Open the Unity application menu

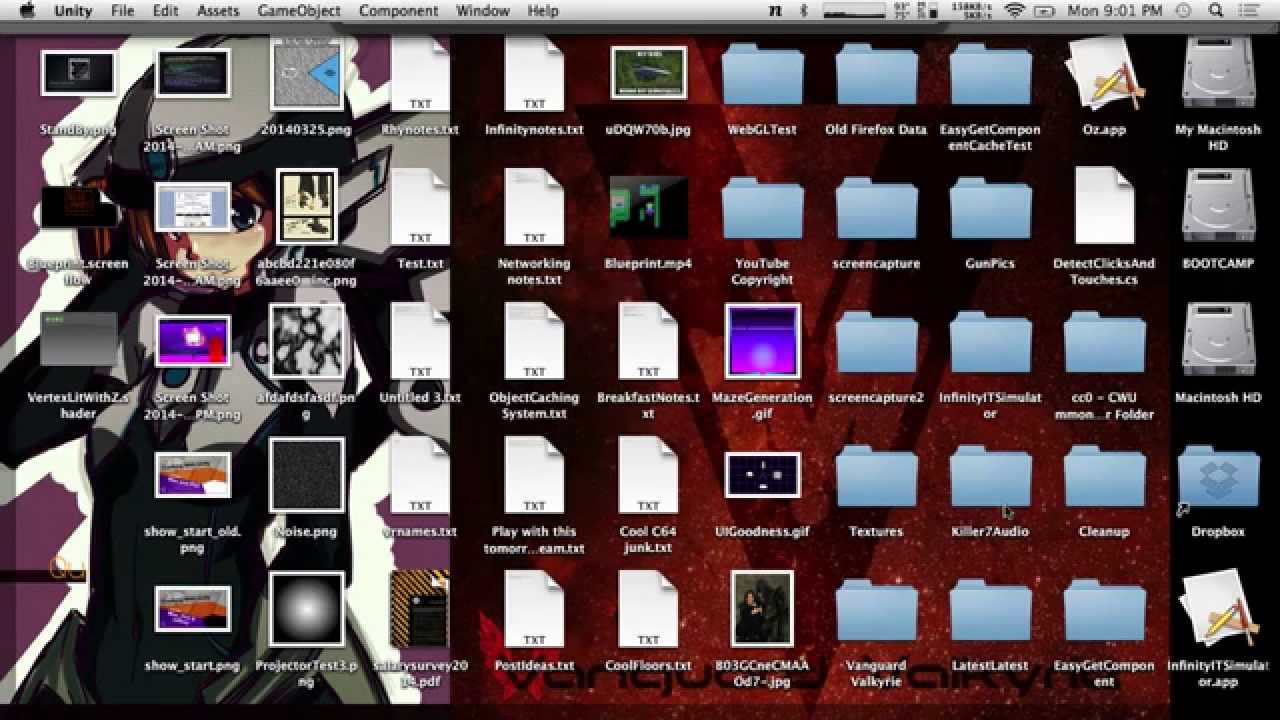[x=72, y=11]
